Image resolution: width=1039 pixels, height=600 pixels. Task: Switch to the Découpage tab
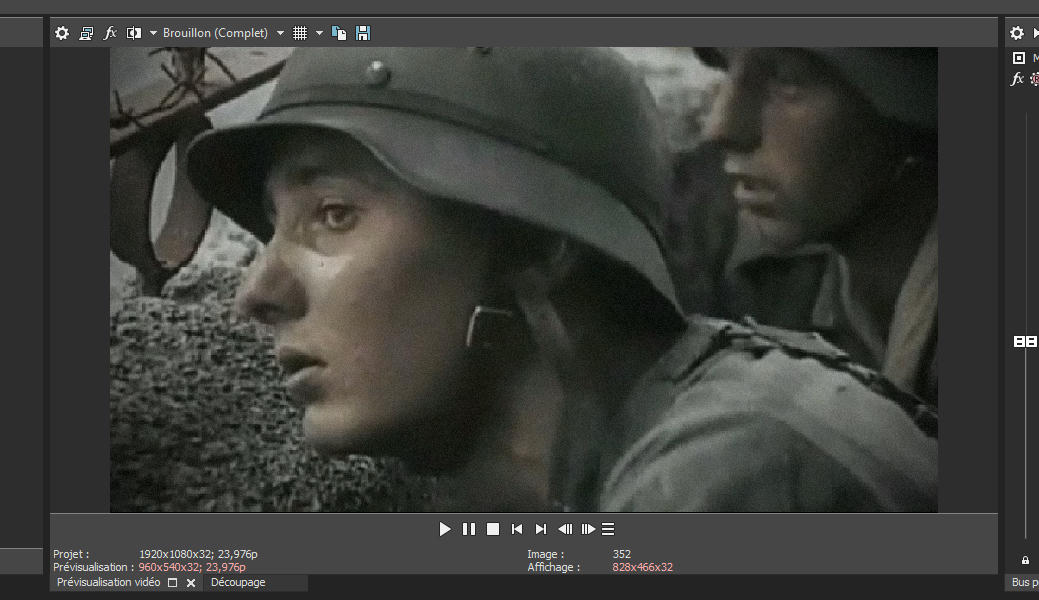click(x=238, y=582)
